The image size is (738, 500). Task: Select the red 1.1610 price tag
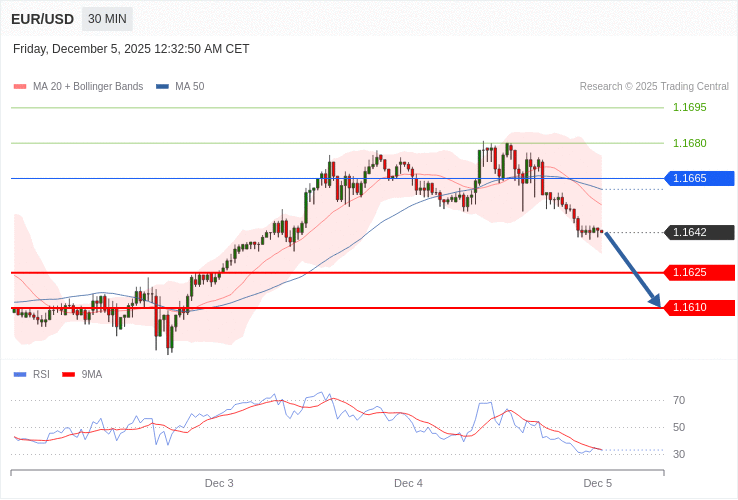tap(699, 307)
